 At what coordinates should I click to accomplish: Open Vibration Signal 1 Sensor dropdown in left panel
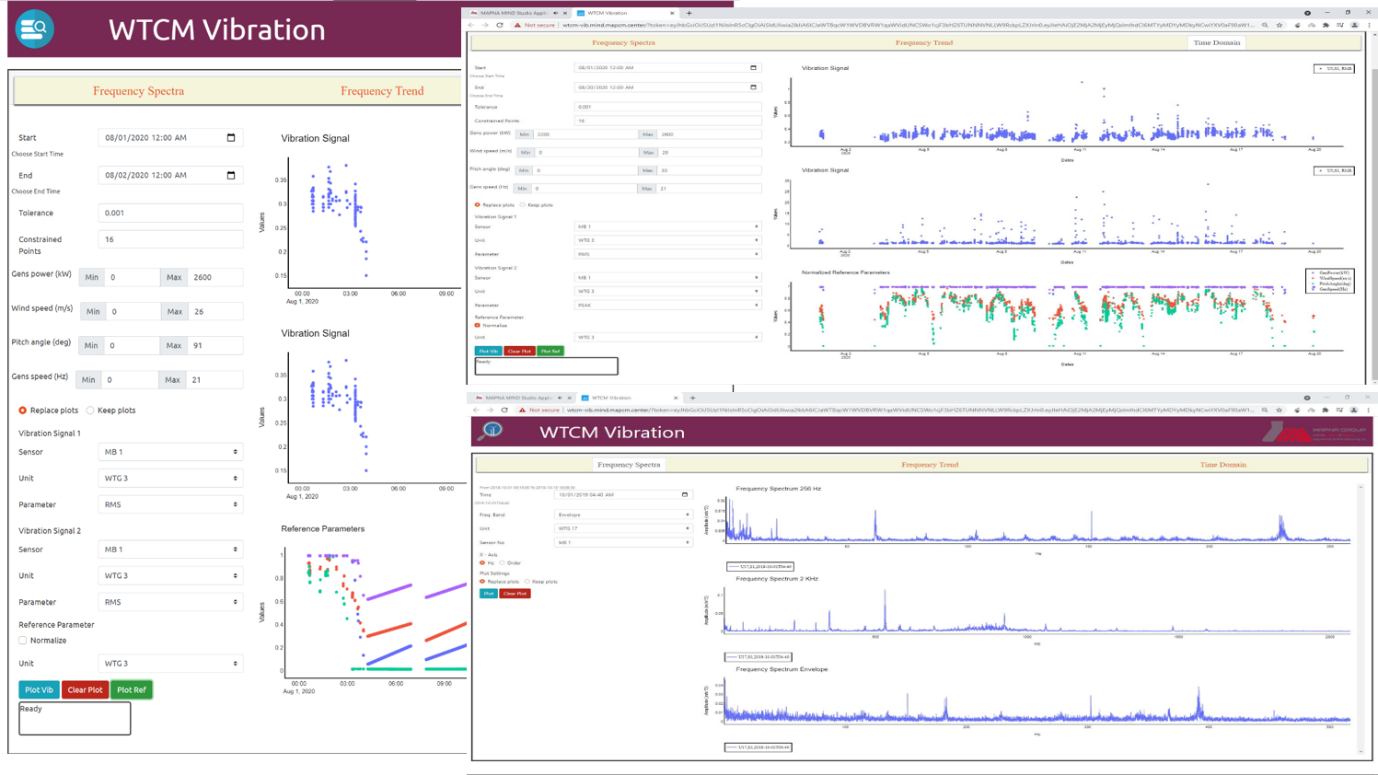tap(171, 452)
